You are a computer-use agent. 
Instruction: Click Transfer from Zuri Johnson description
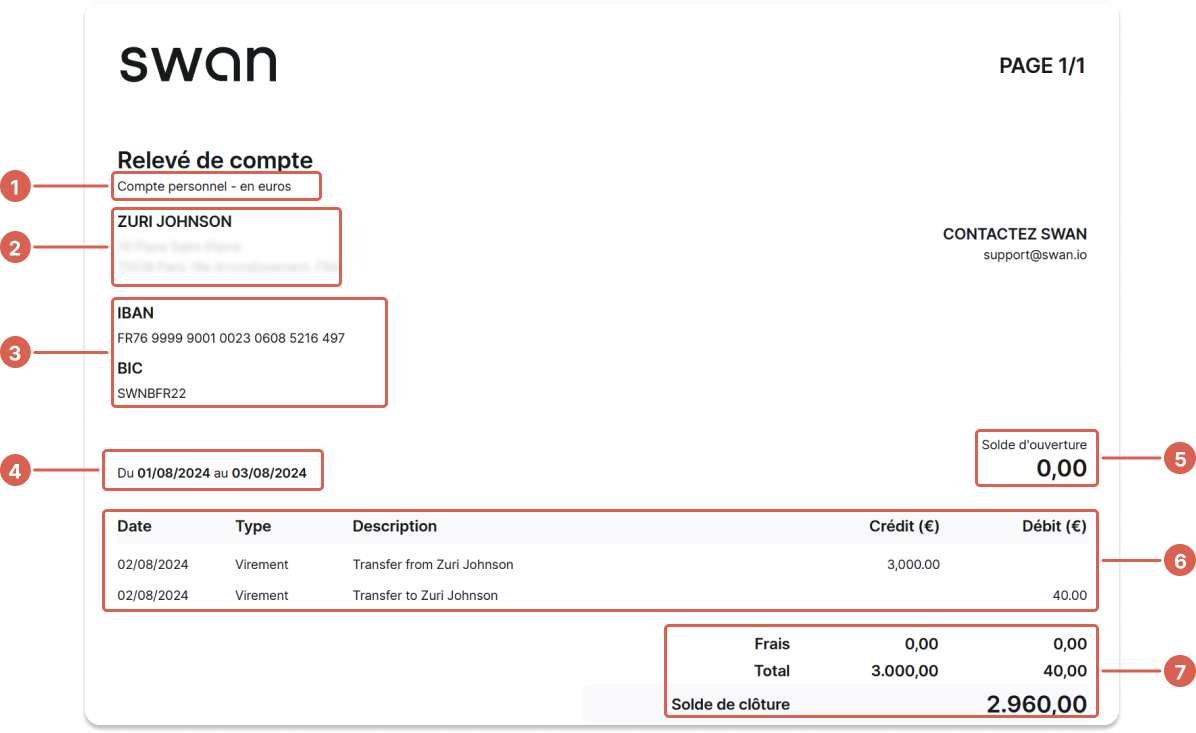pyautogui.click(x=432, y=564)
